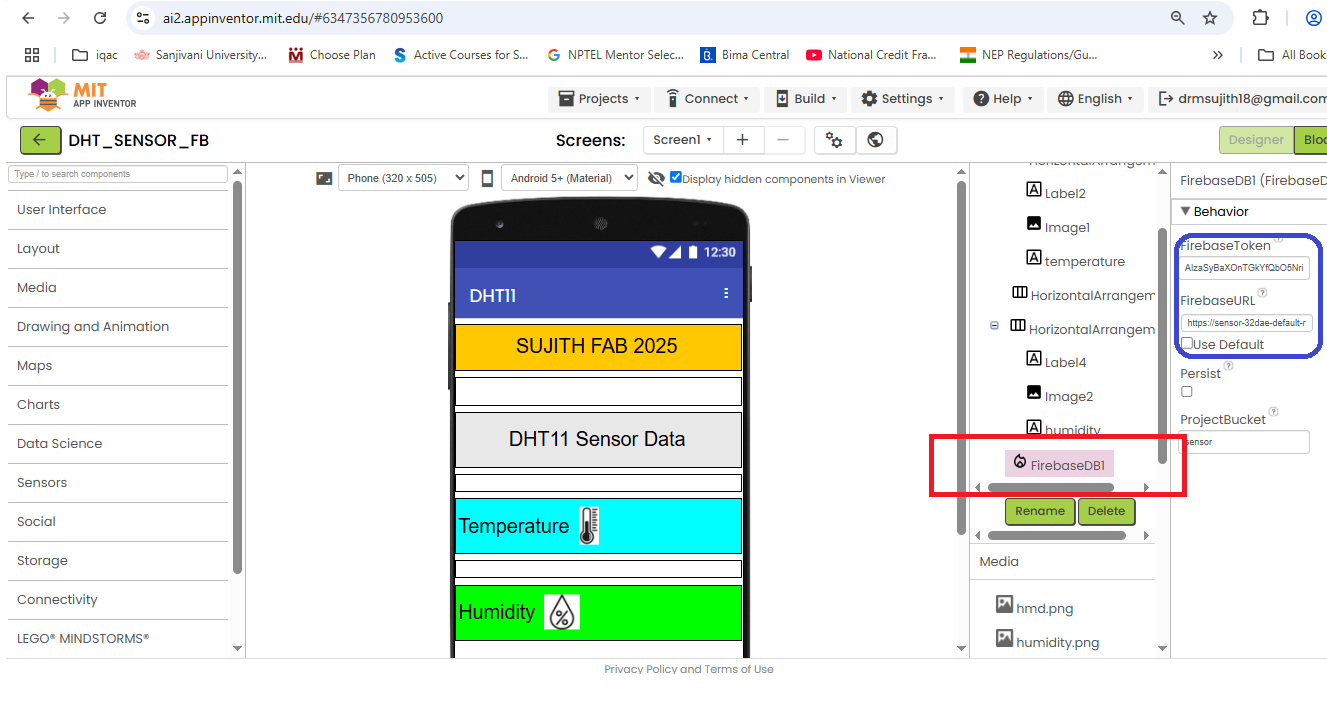Open the Settings dropdown menu
The width and height of the screenshot is (1327, 719).
[x=903, y=99]
